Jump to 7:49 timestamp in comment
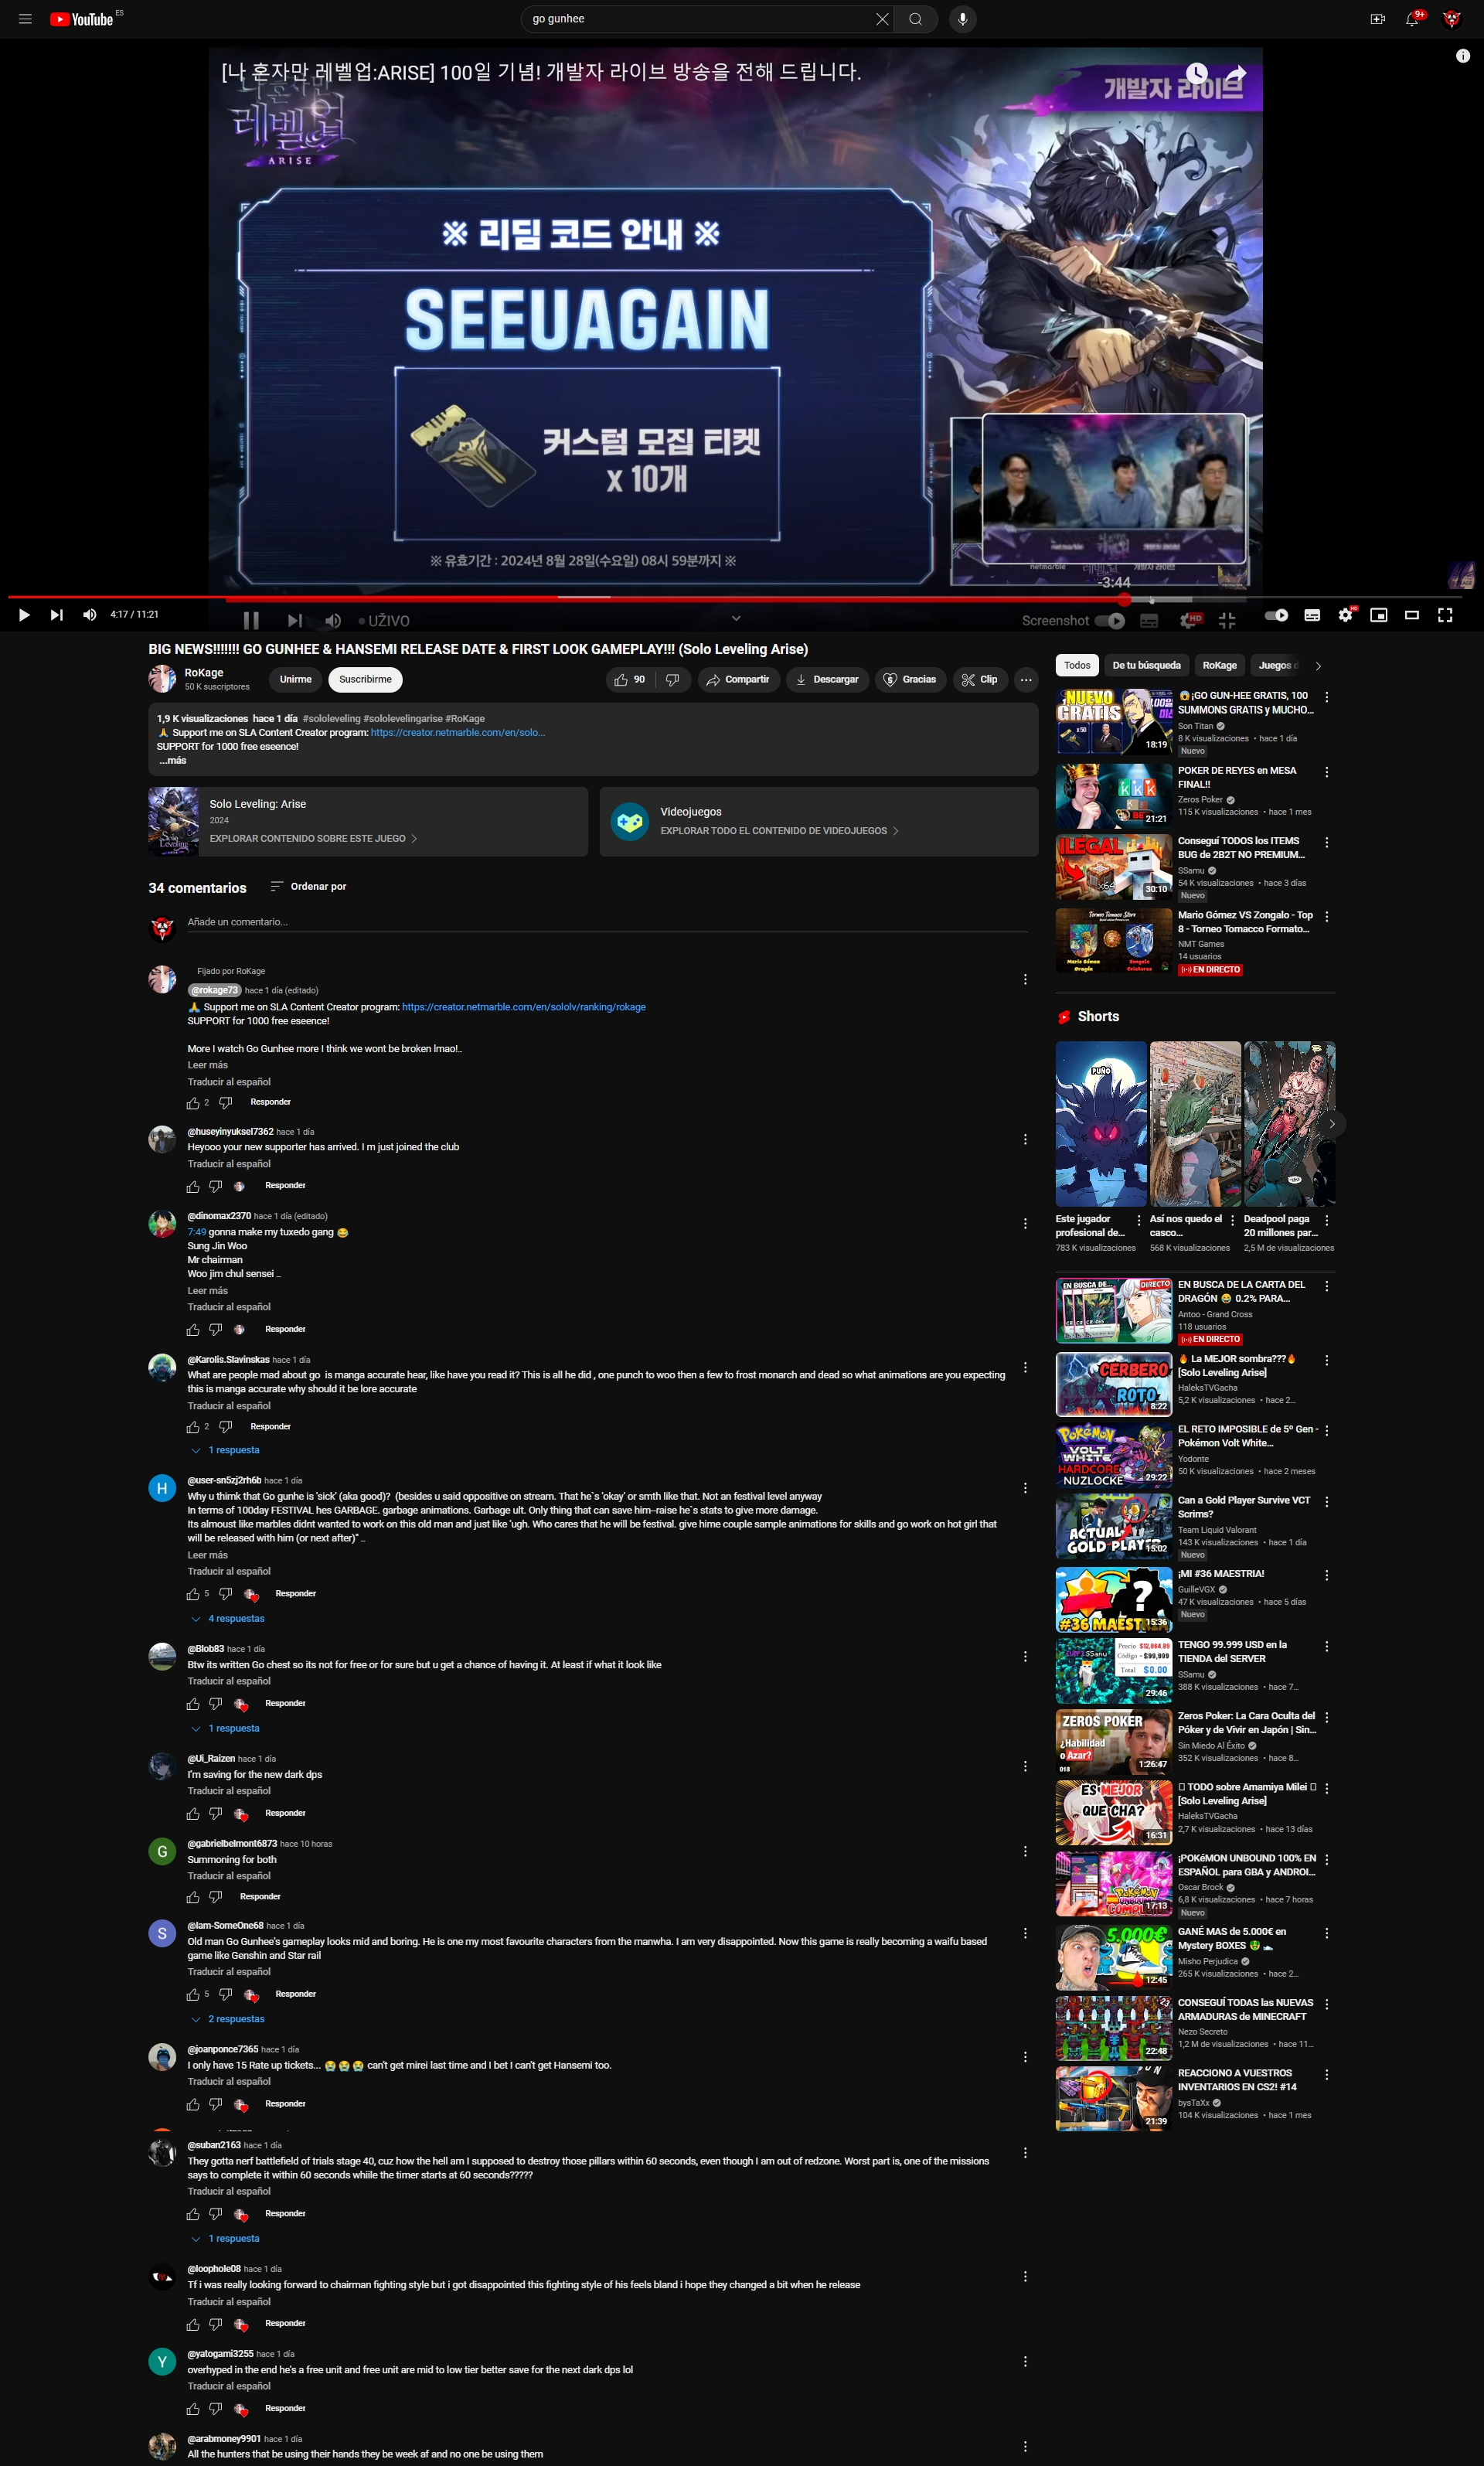Screen dimensions: 1484x2466 click(x=196, y=1232)
